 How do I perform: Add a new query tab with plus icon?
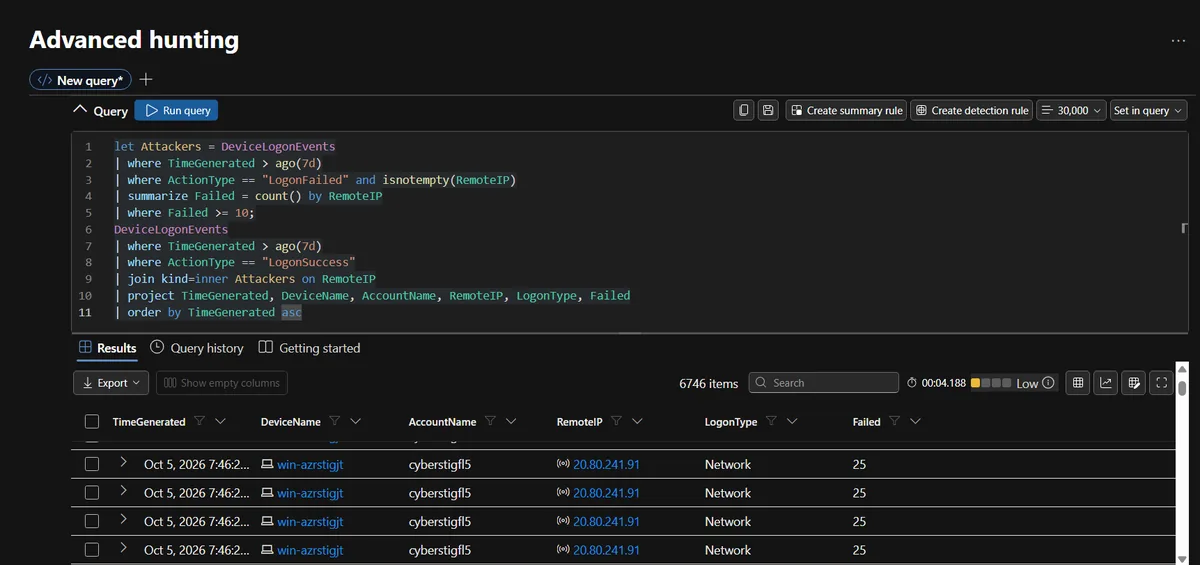point(146,80)
